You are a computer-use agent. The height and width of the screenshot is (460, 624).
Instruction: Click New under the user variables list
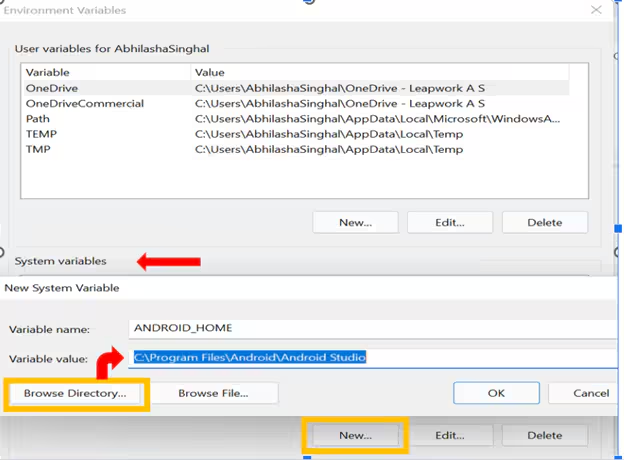click(x=355, y=222)
